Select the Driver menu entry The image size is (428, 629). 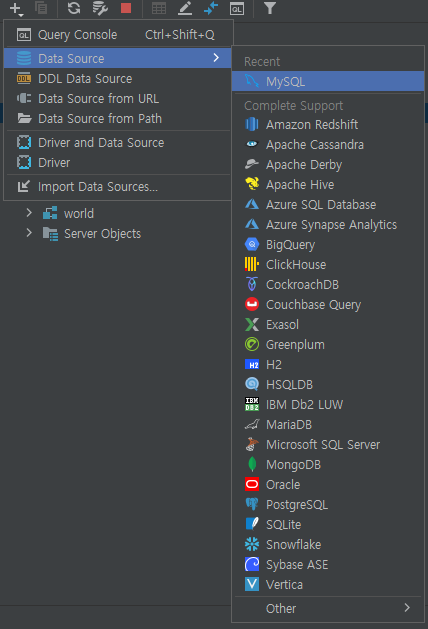(x=118, y=163)
